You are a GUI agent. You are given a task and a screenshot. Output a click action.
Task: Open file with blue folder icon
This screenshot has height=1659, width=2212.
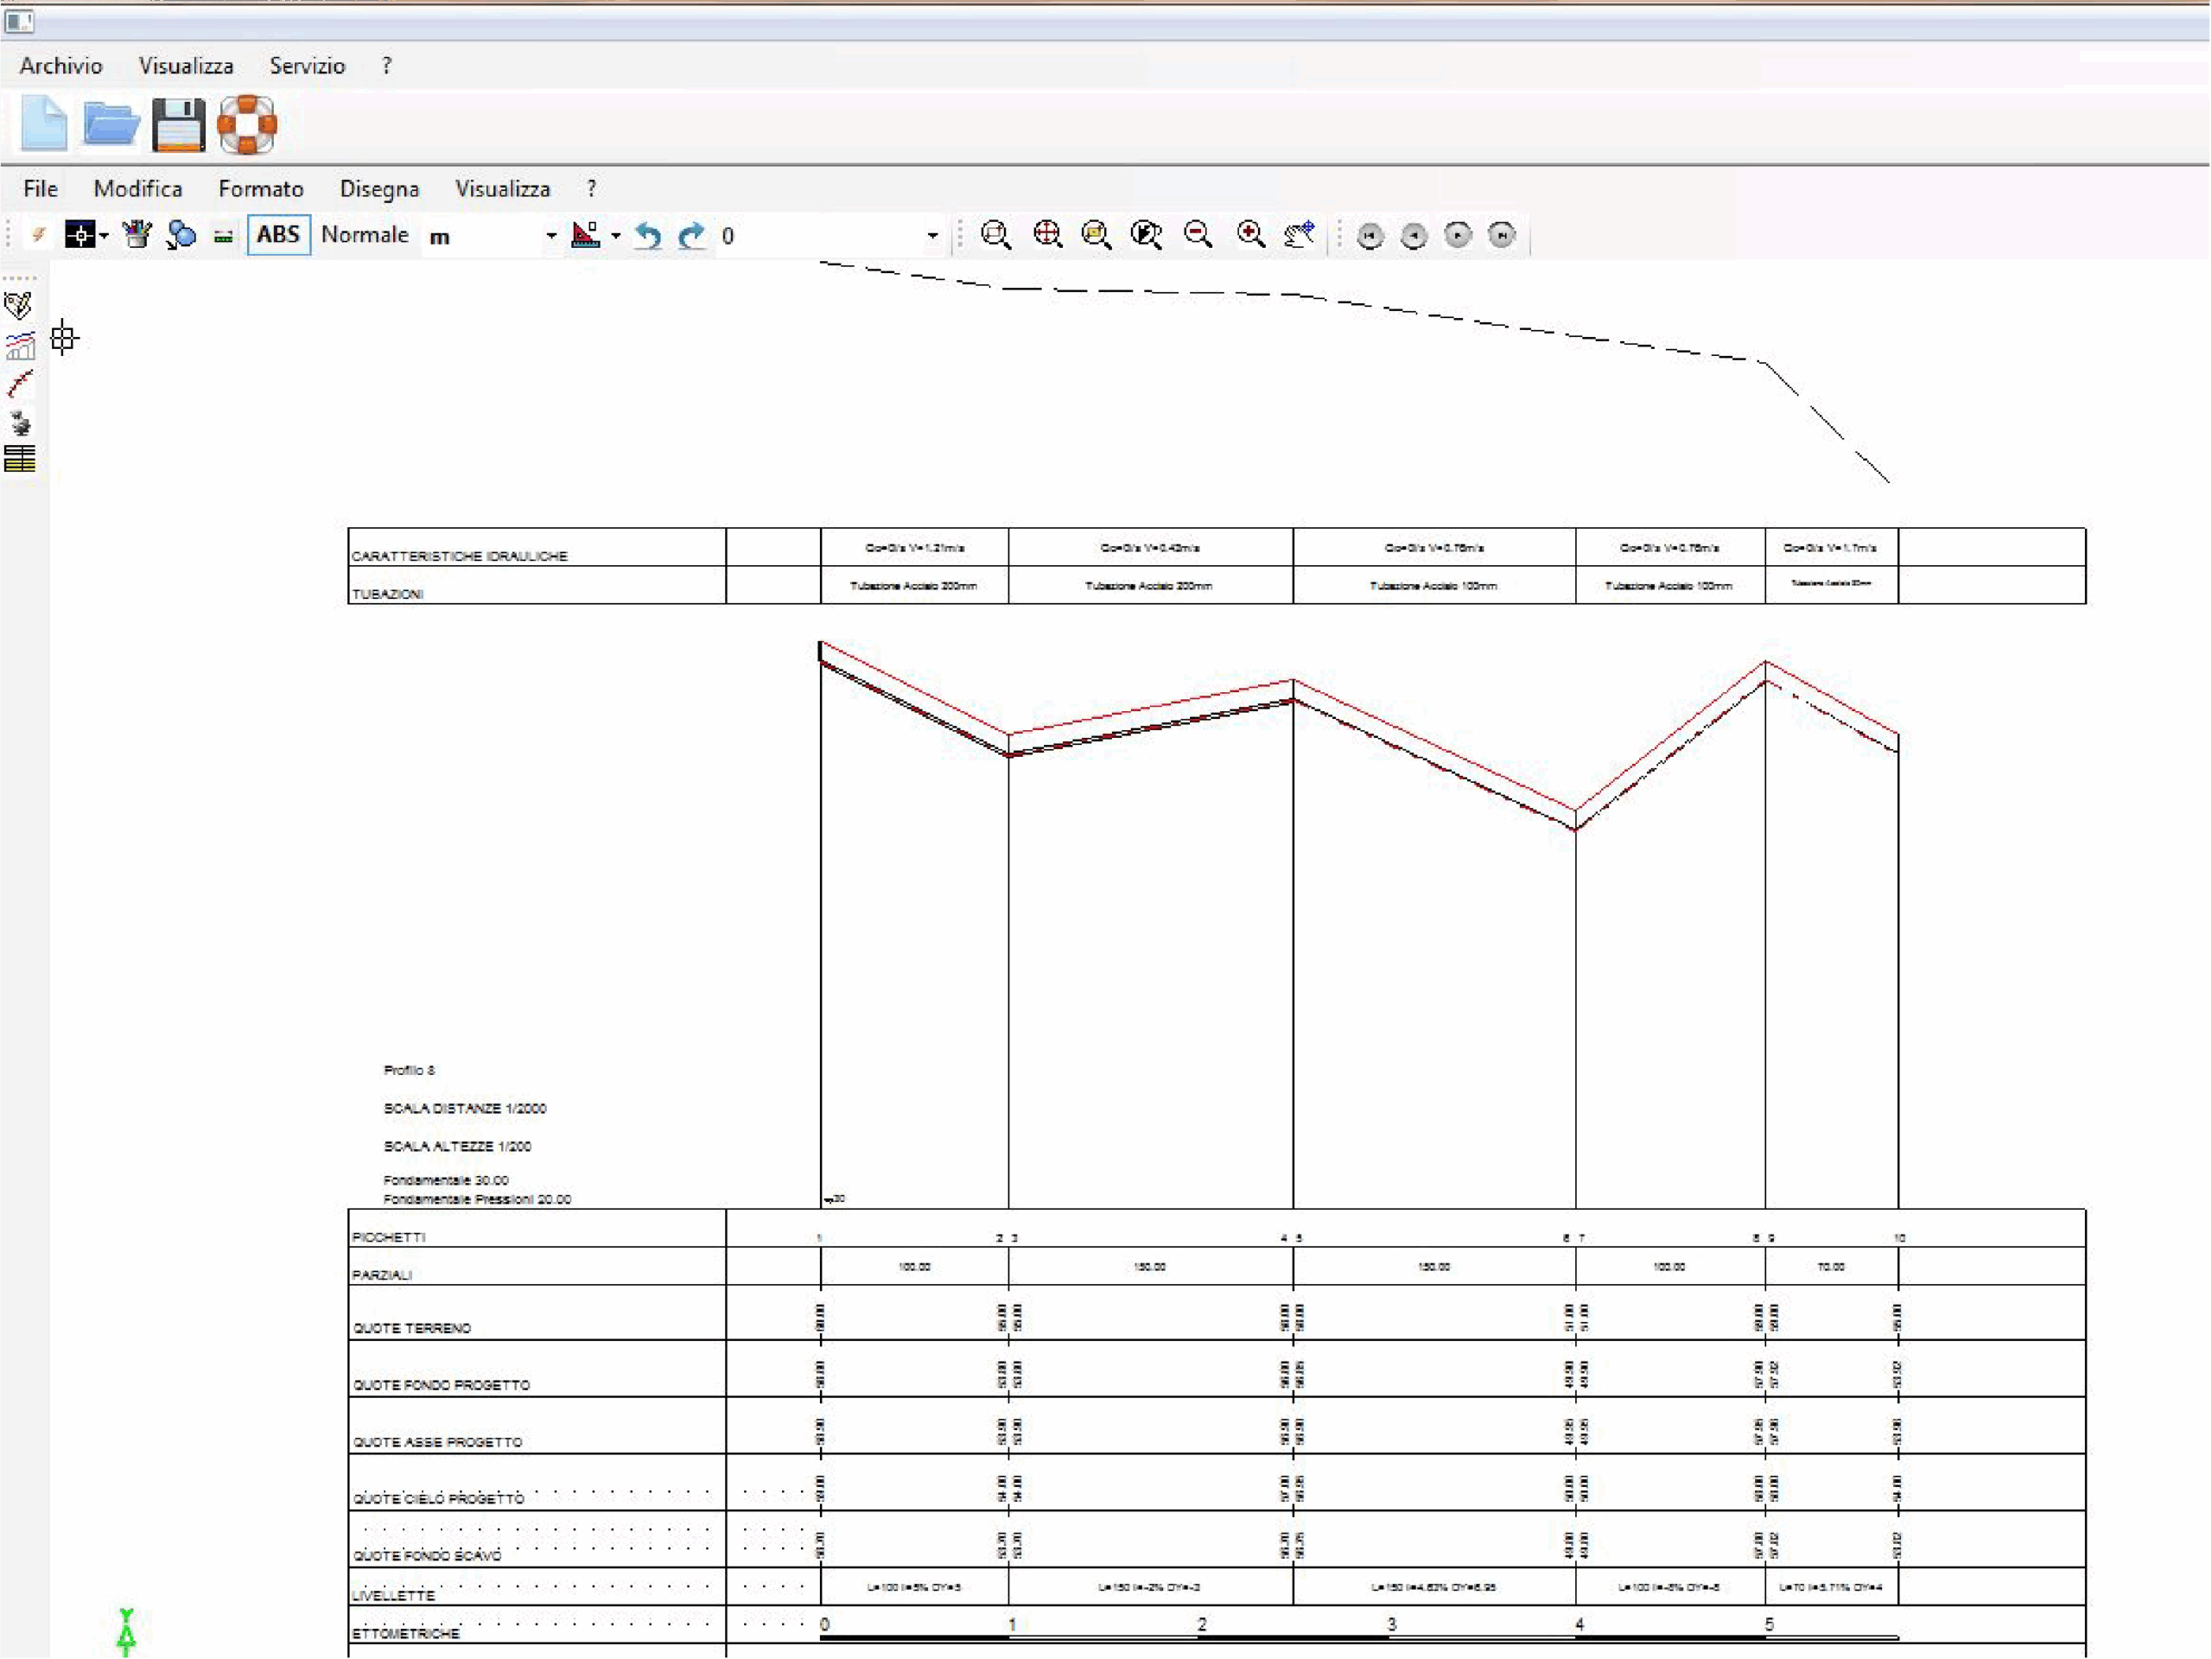pos(111,125)
